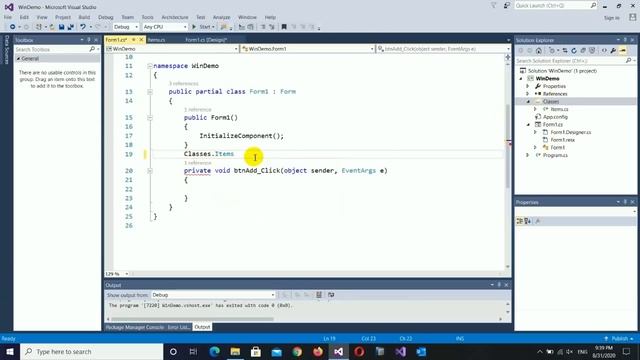Expand Form1.Designer.cs node

(x=536, y=132)
